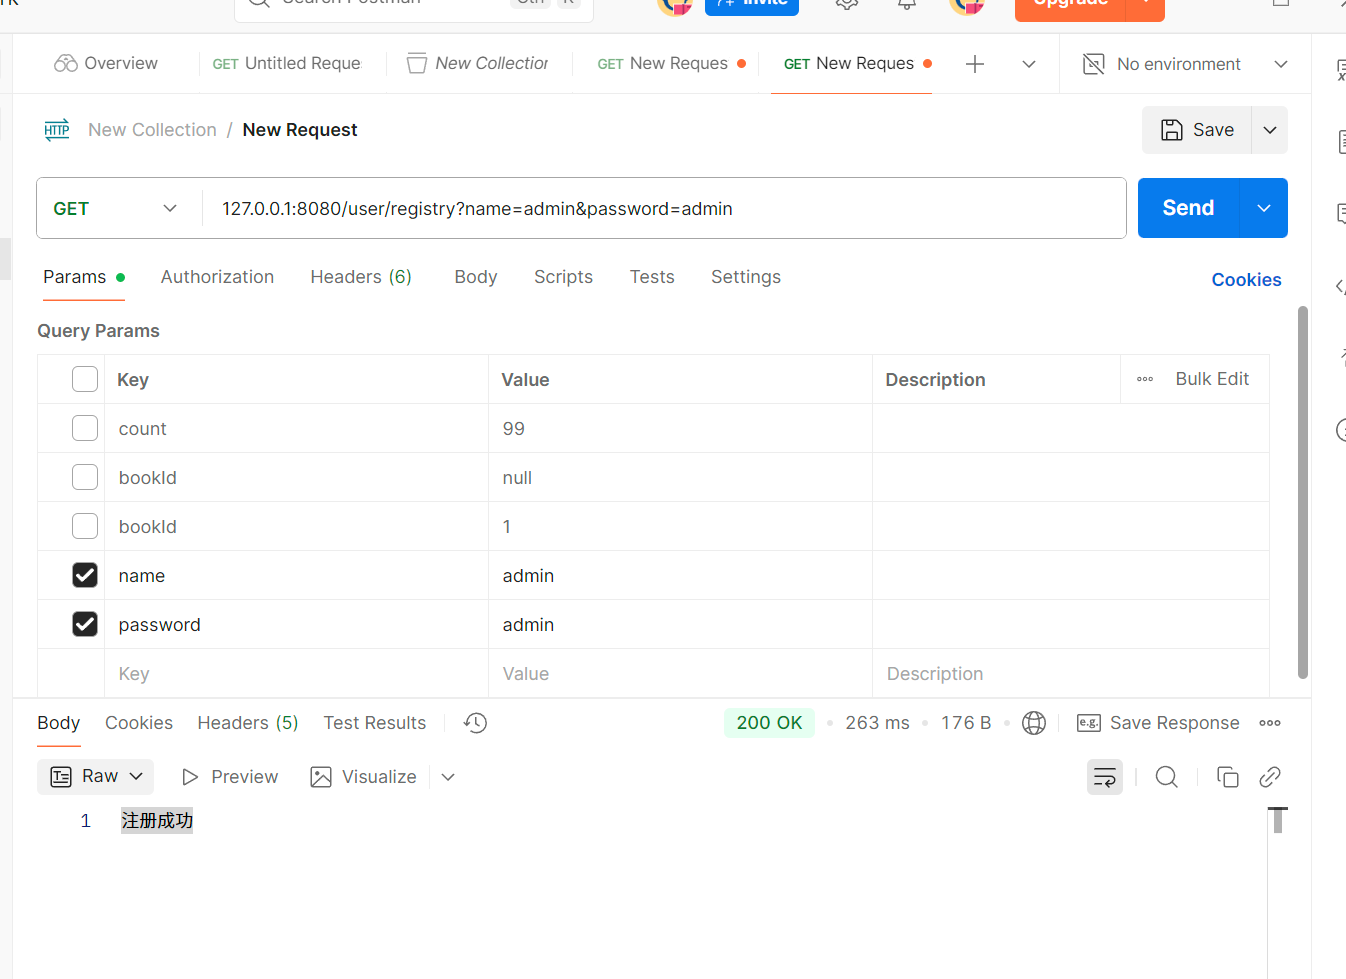
Task: Open the request Headers (6) tab
Action: click(x=361, y=277)
